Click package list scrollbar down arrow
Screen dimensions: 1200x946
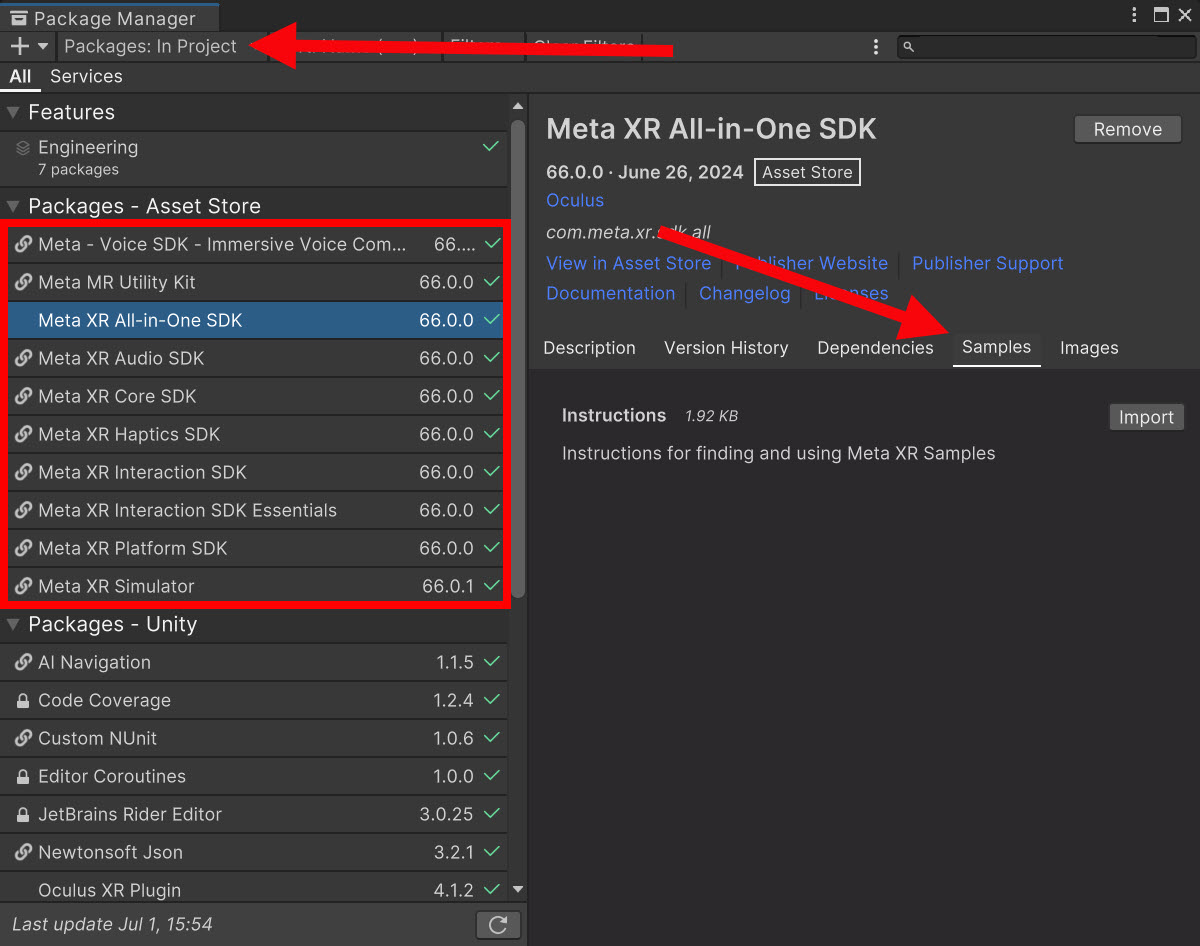click(518, 889)
